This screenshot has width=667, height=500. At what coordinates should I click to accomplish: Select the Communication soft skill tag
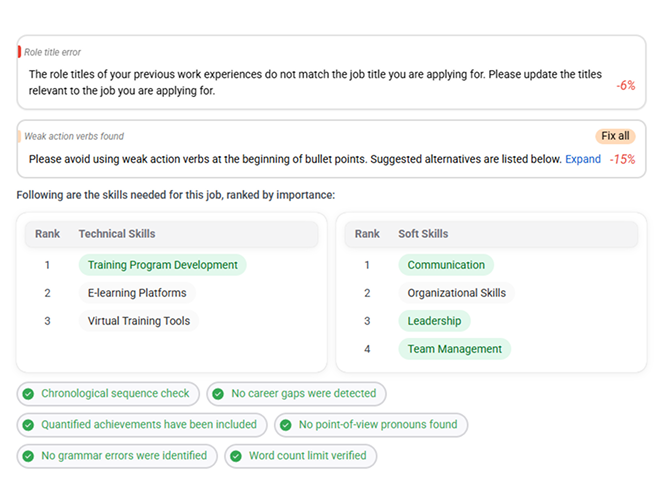point(446,265)
